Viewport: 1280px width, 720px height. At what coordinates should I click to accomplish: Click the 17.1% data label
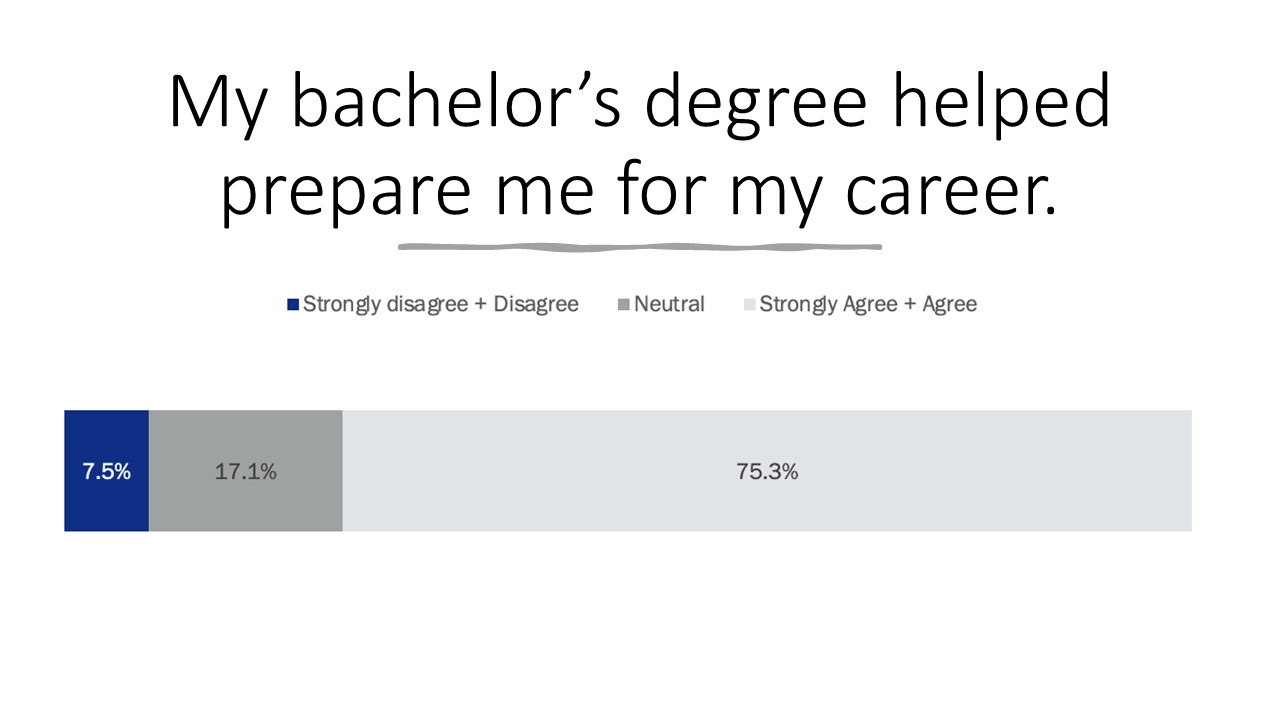tap(246, 472)
